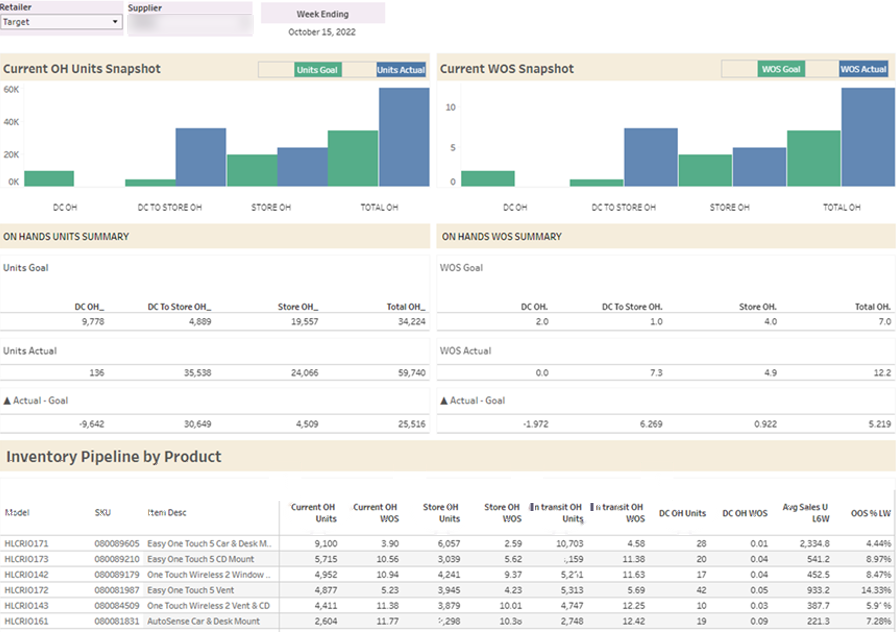Viewport: 896px width, 632px height.
Task: Click the WOS Actual - Goal value -1.972
Action: tap(535, 424)
